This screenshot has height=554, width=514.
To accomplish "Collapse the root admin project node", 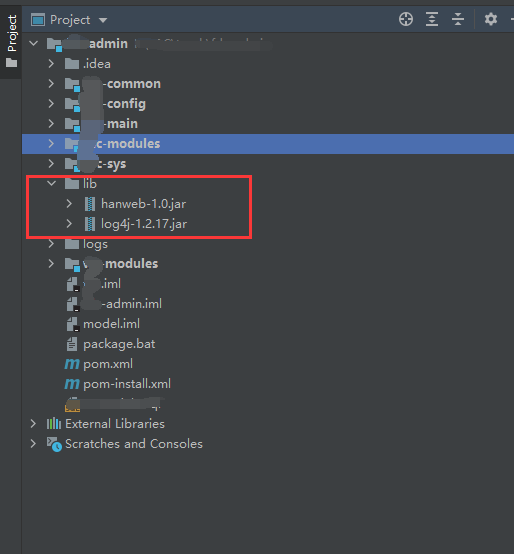I will coord(34,43).
